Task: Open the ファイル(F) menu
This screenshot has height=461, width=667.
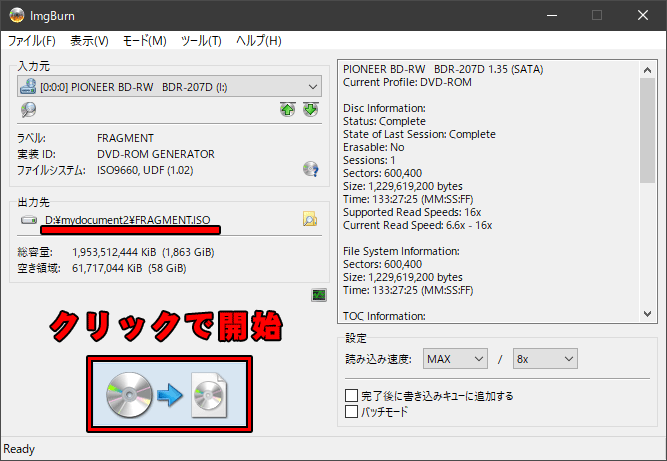Action: [32, 41]
